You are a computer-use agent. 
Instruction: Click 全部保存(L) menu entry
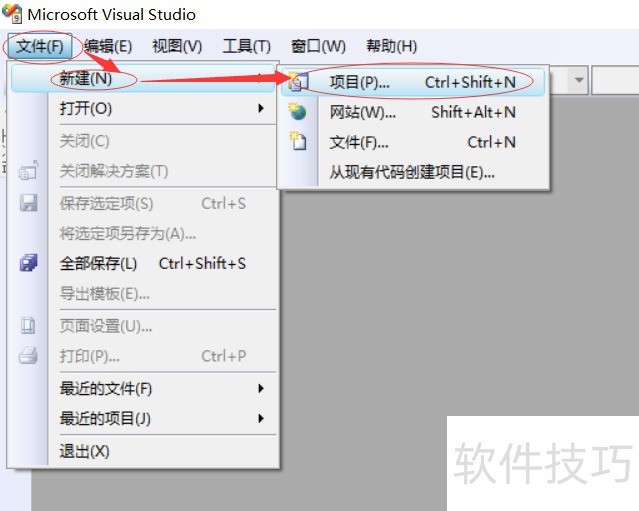point(143,264)
